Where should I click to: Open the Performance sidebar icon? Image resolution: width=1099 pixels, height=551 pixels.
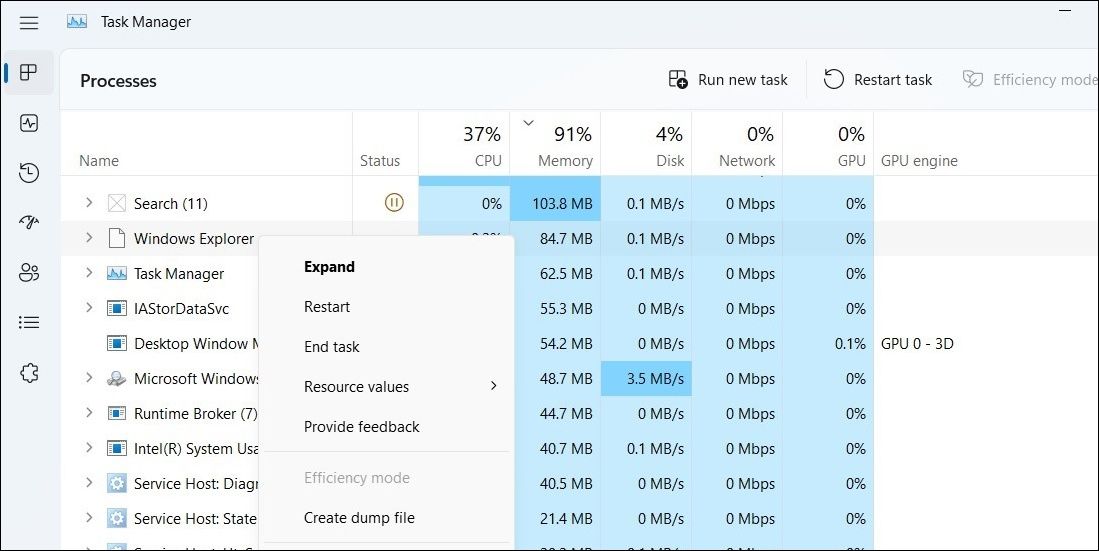29,123
